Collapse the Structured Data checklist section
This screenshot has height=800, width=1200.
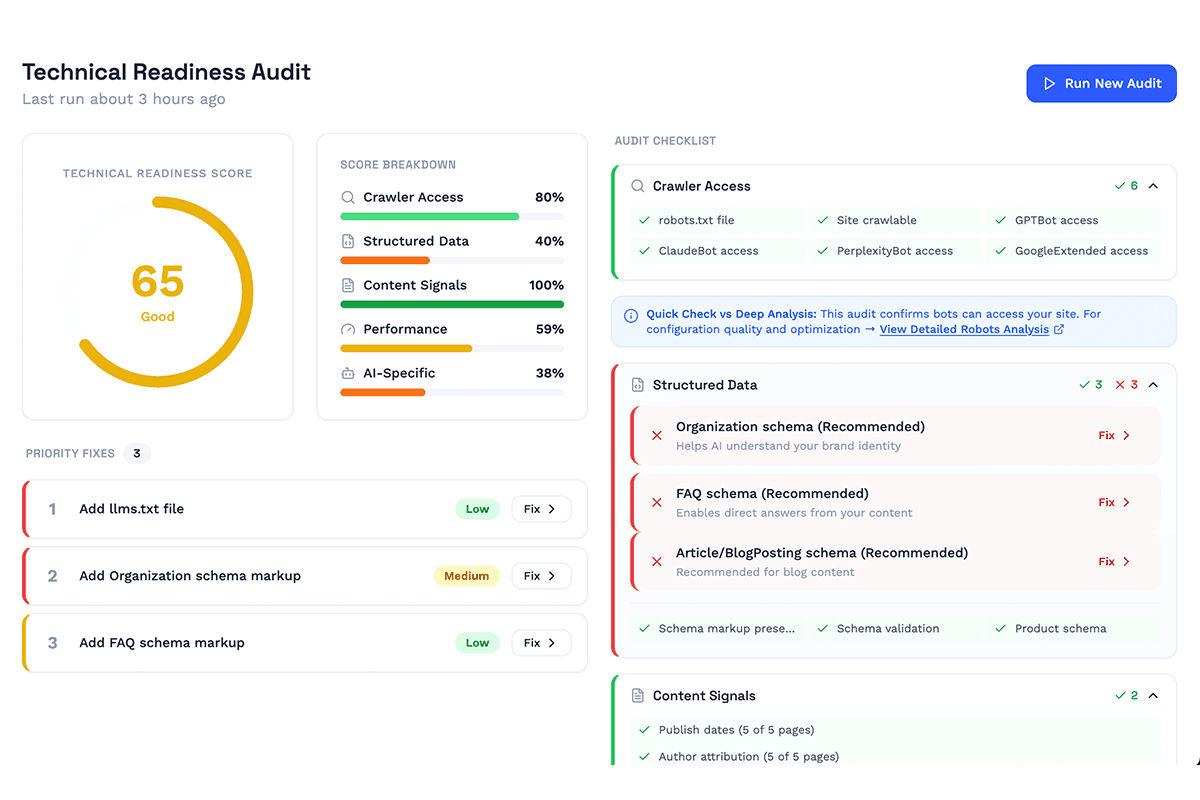(x=1154, y=384)
